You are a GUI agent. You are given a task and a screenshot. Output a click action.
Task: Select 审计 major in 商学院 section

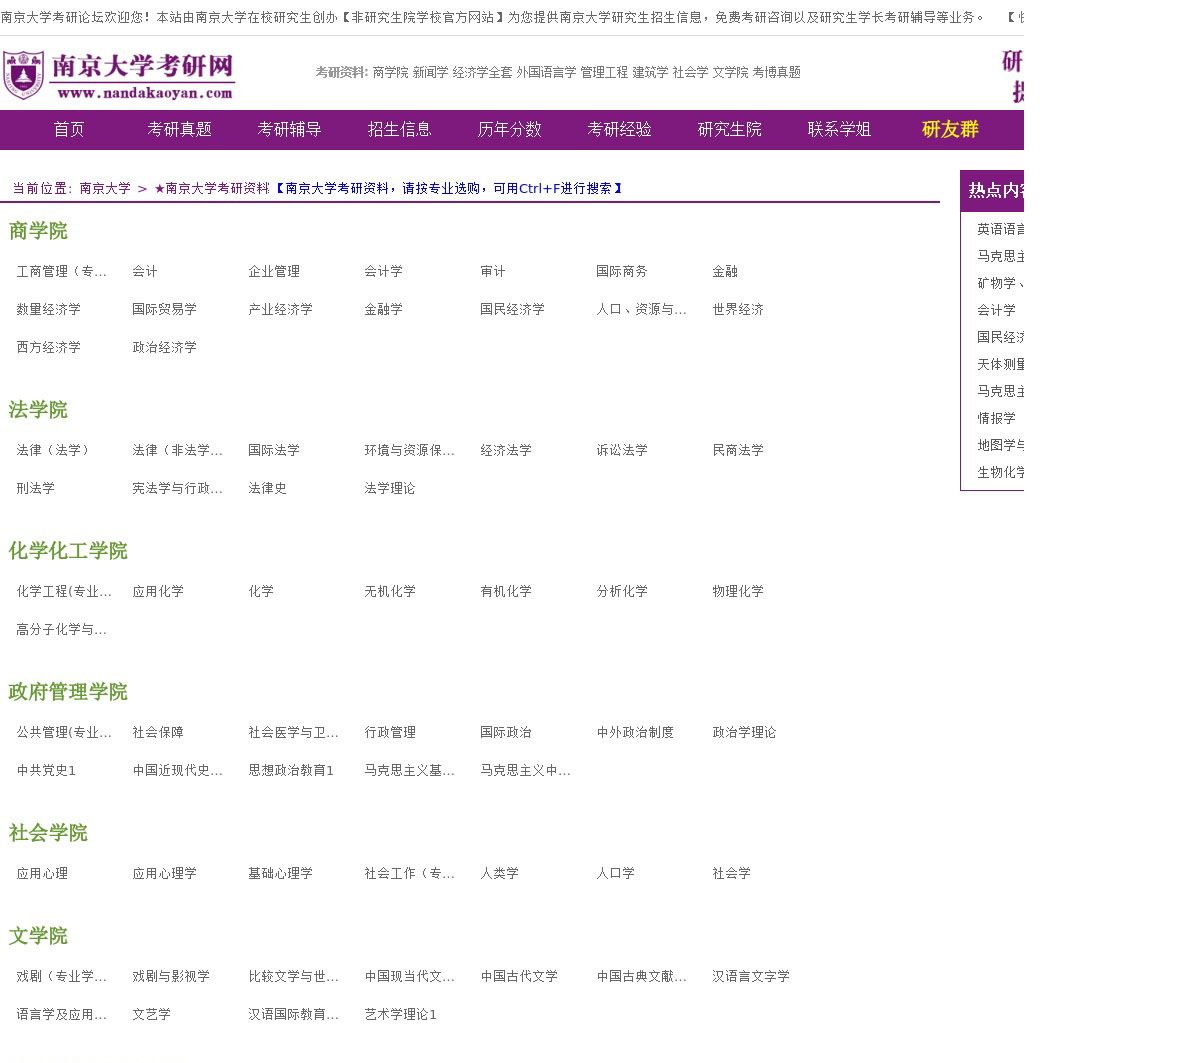tap(492, 272)
